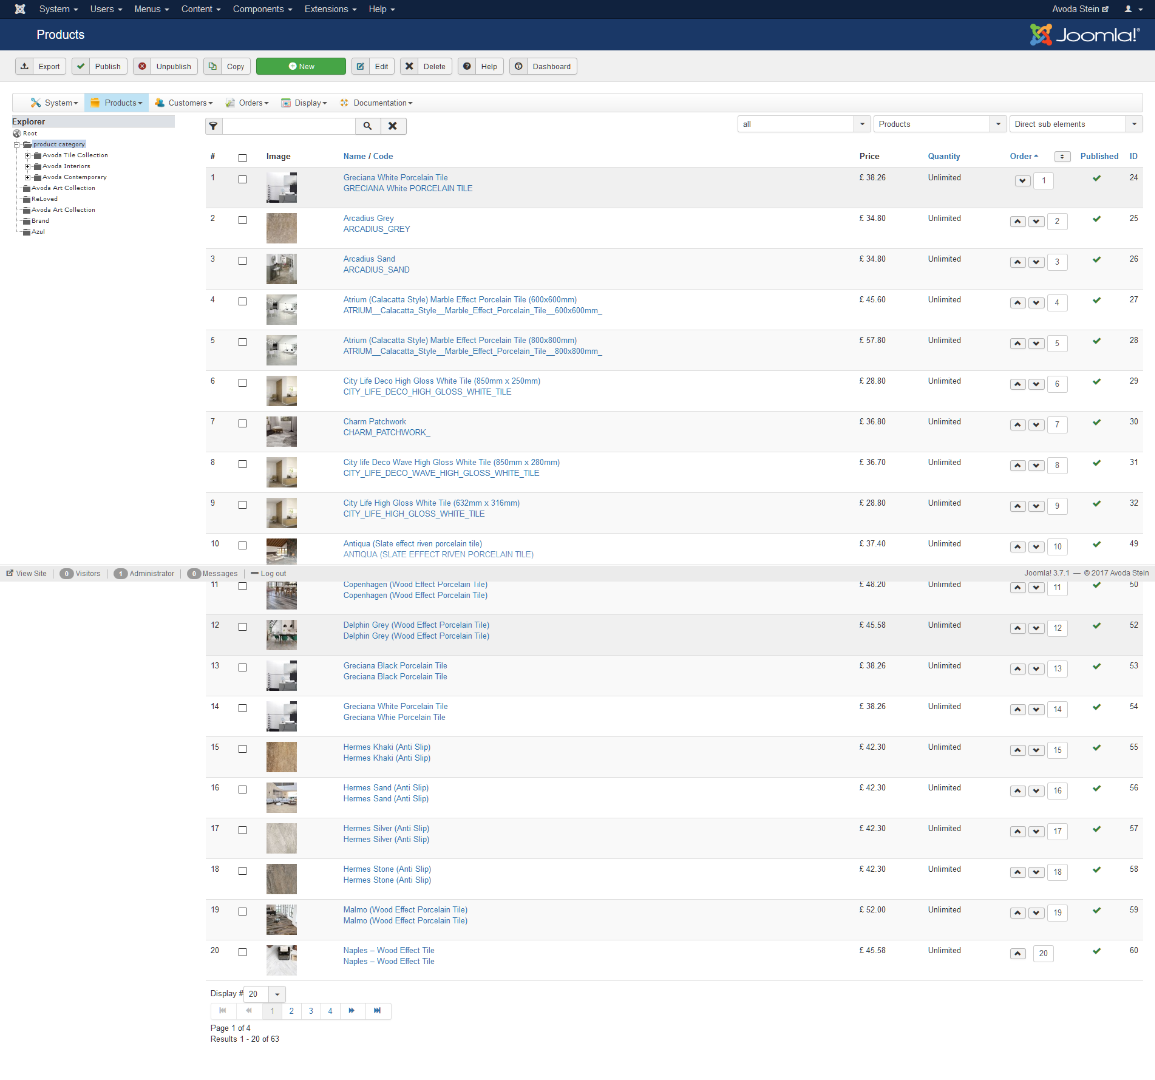Open the user account icon menu
Image resolution: width=1155 pixels, height=1080 pixels.
[1131, 9]
